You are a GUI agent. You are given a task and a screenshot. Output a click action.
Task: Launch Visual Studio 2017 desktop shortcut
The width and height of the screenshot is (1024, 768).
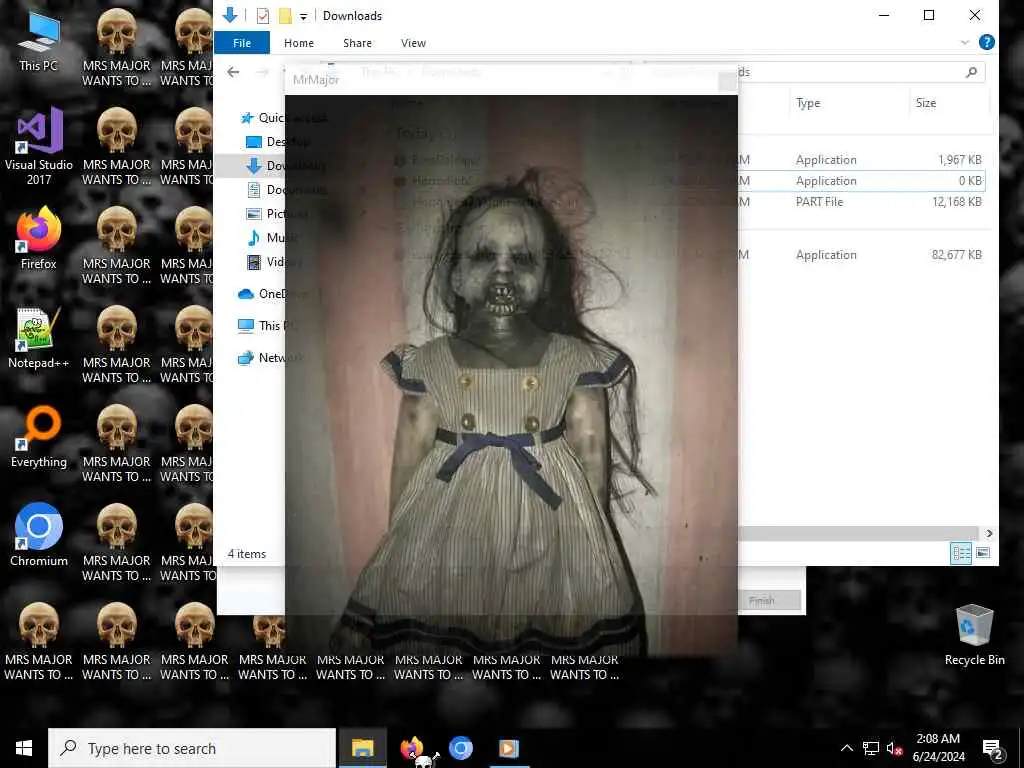click(39, 146)
